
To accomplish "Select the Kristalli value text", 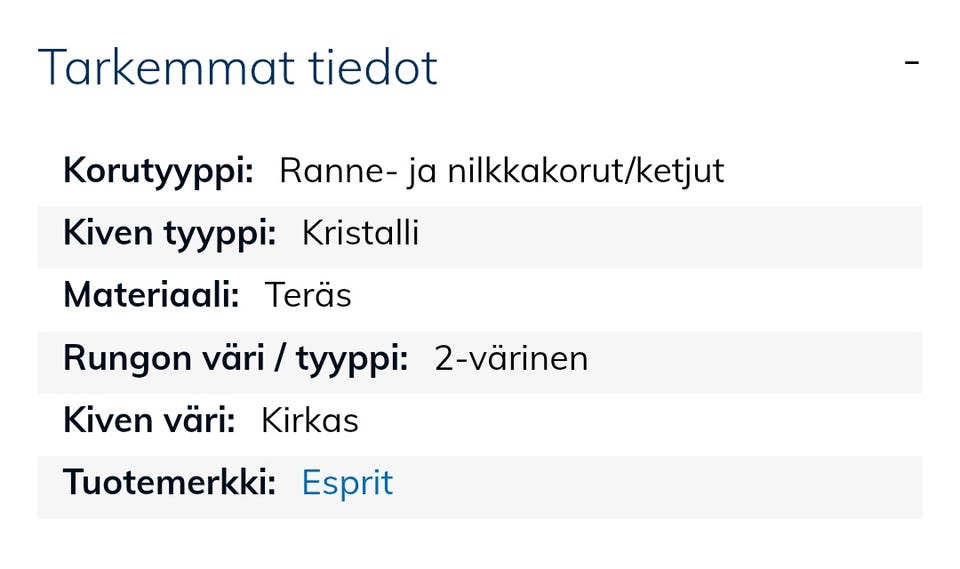I will pos(360,233).
